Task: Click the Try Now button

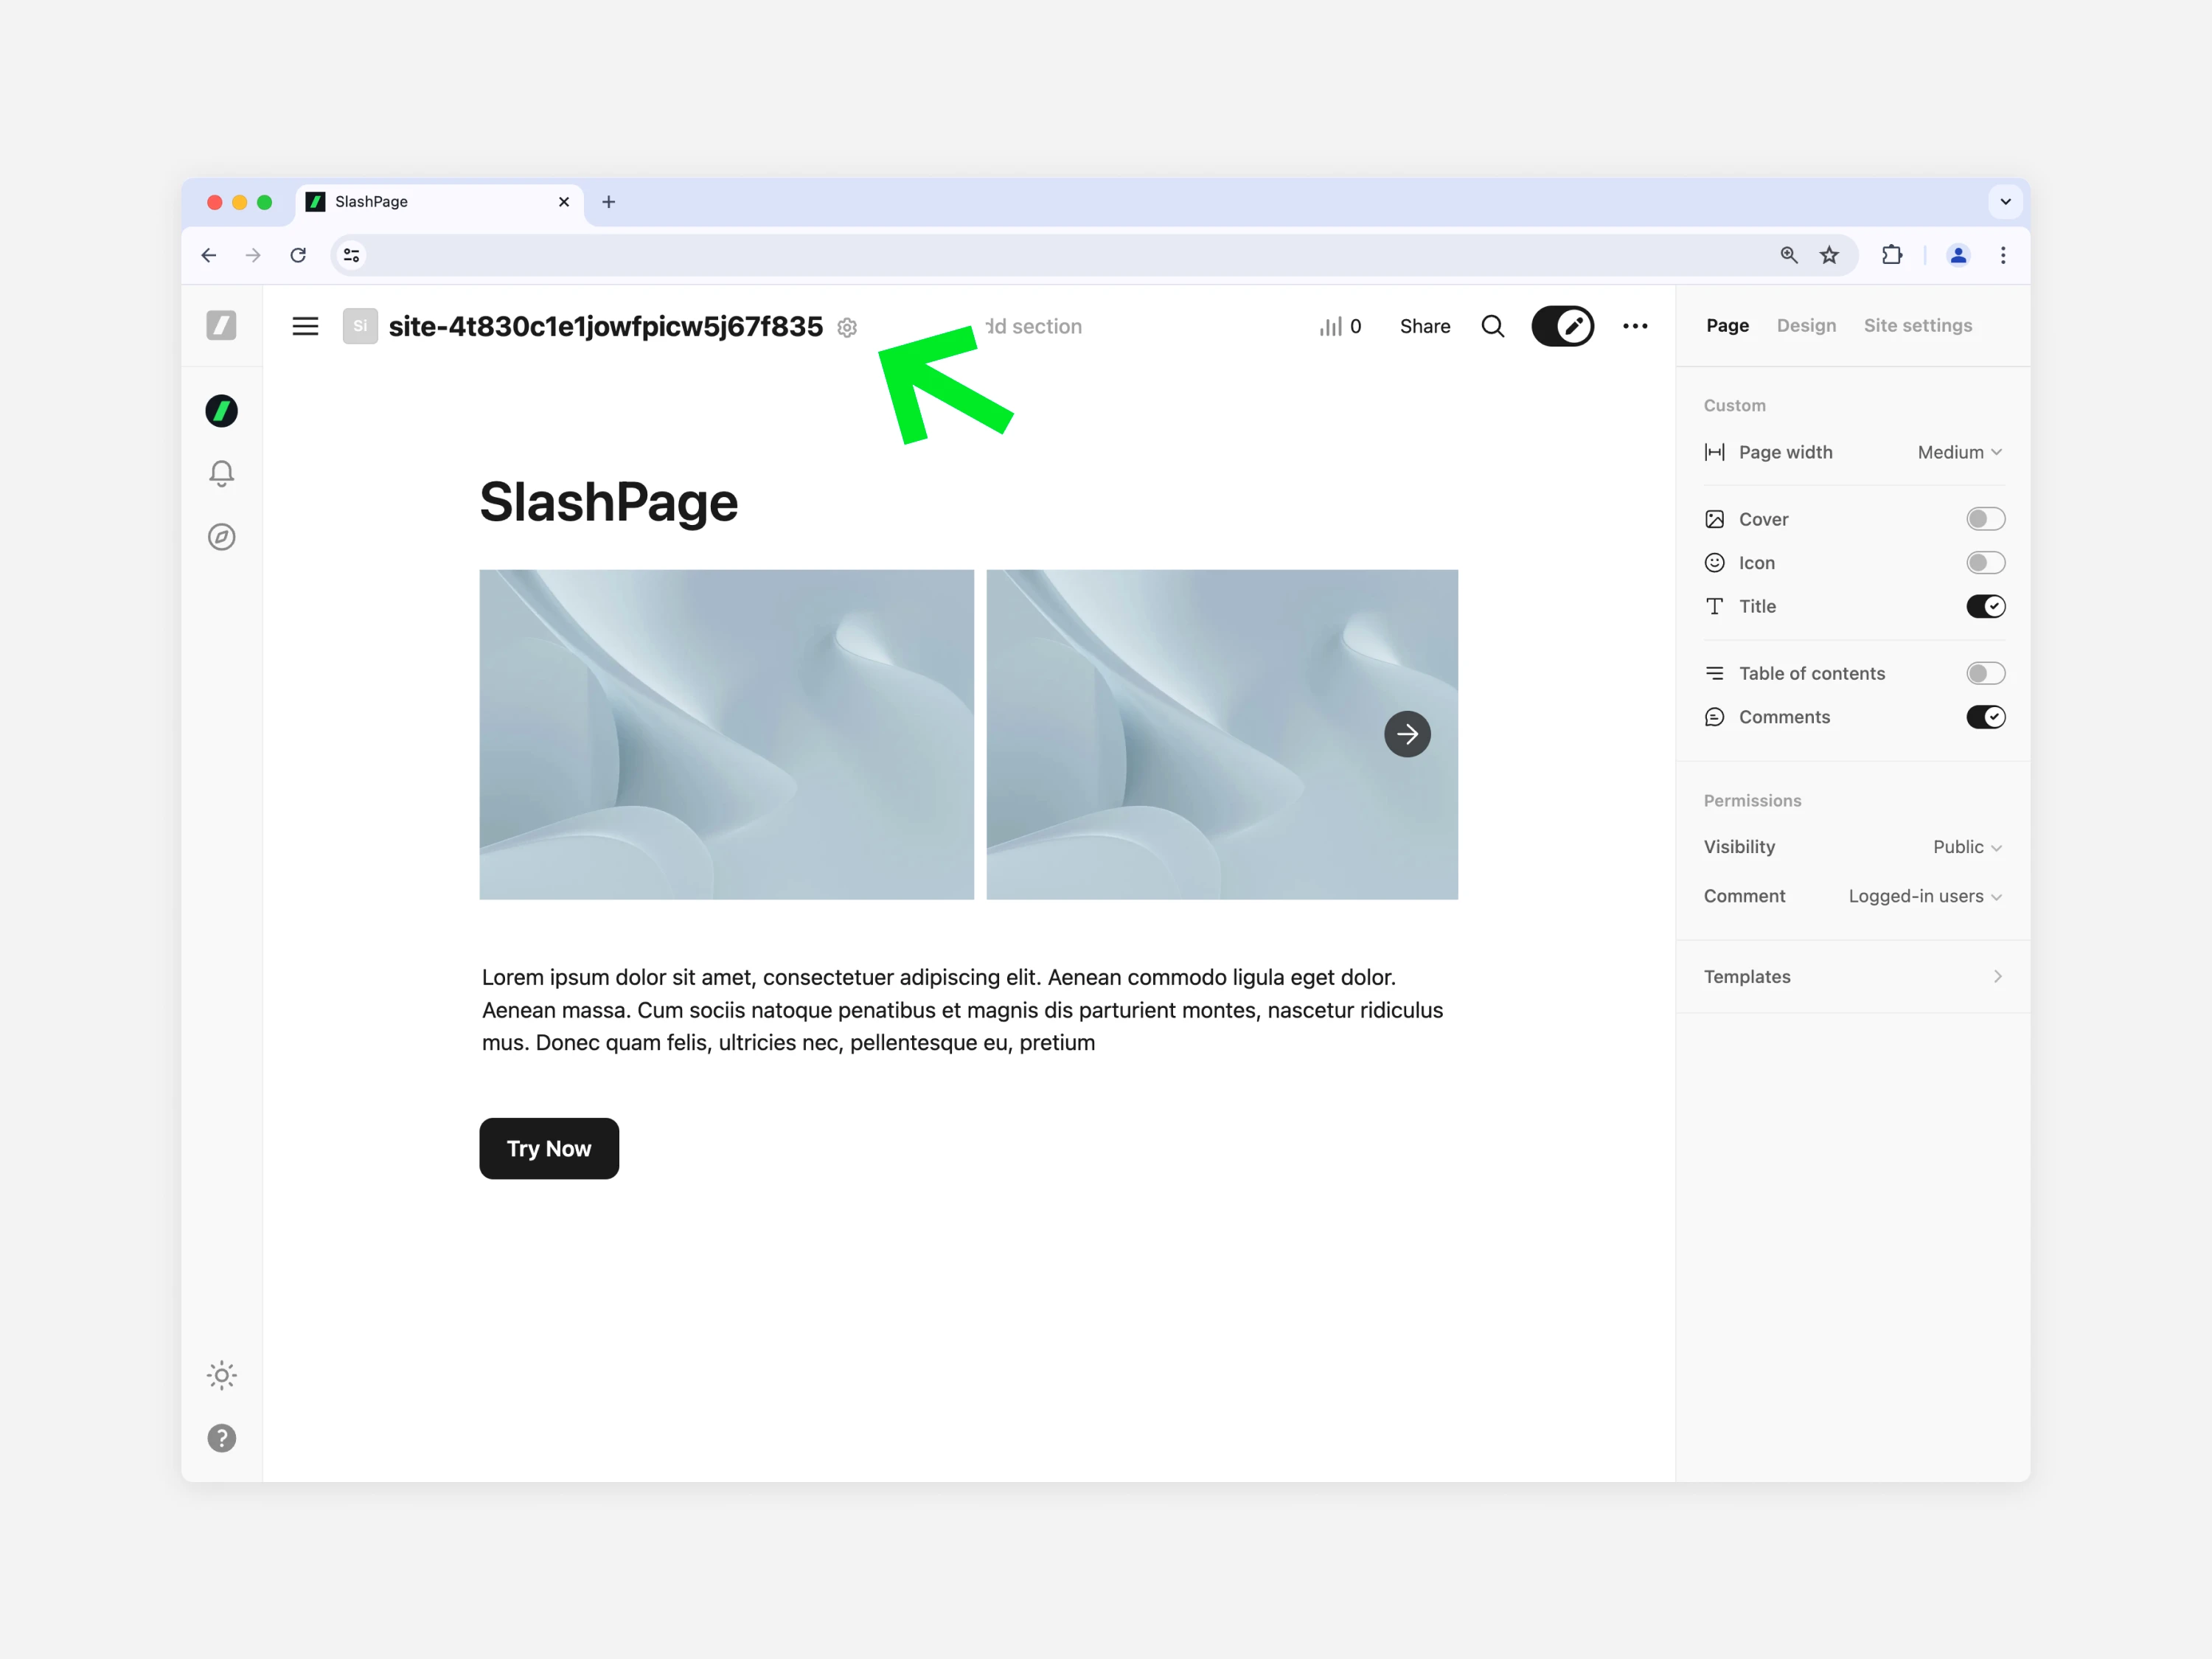Action: pos(549,1148)
